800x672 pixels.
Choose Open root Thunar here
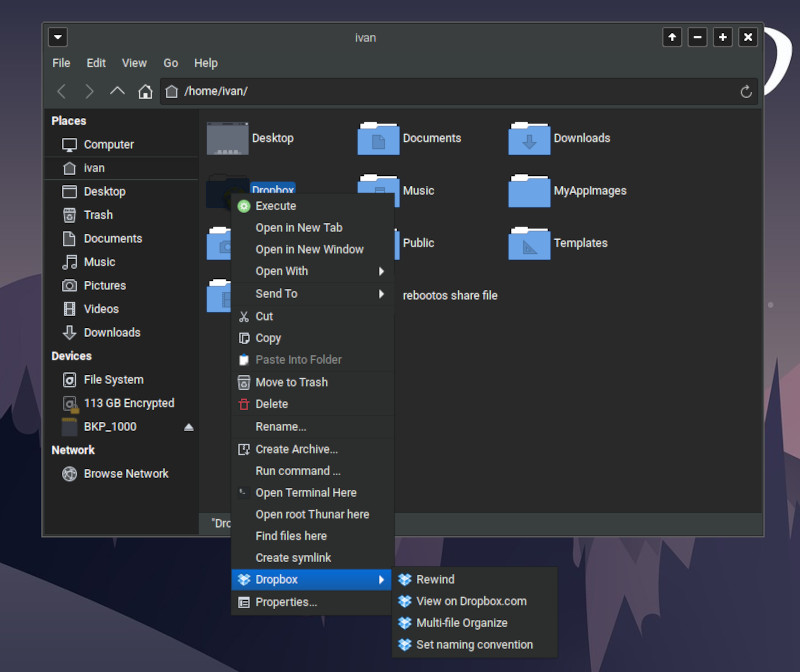pos(312,514)
